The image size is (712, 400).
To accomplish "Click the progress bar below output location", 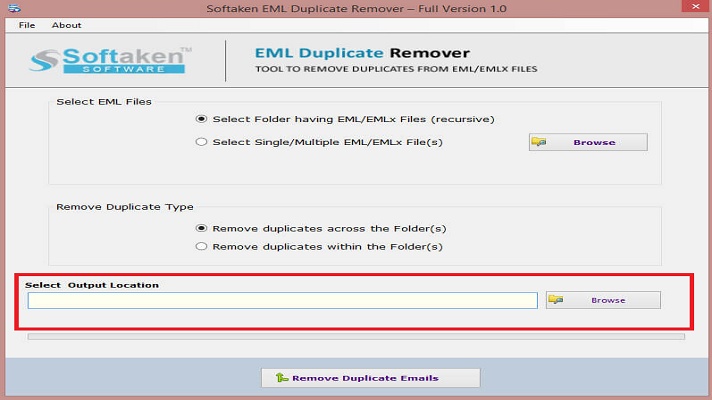I will 356,336.
